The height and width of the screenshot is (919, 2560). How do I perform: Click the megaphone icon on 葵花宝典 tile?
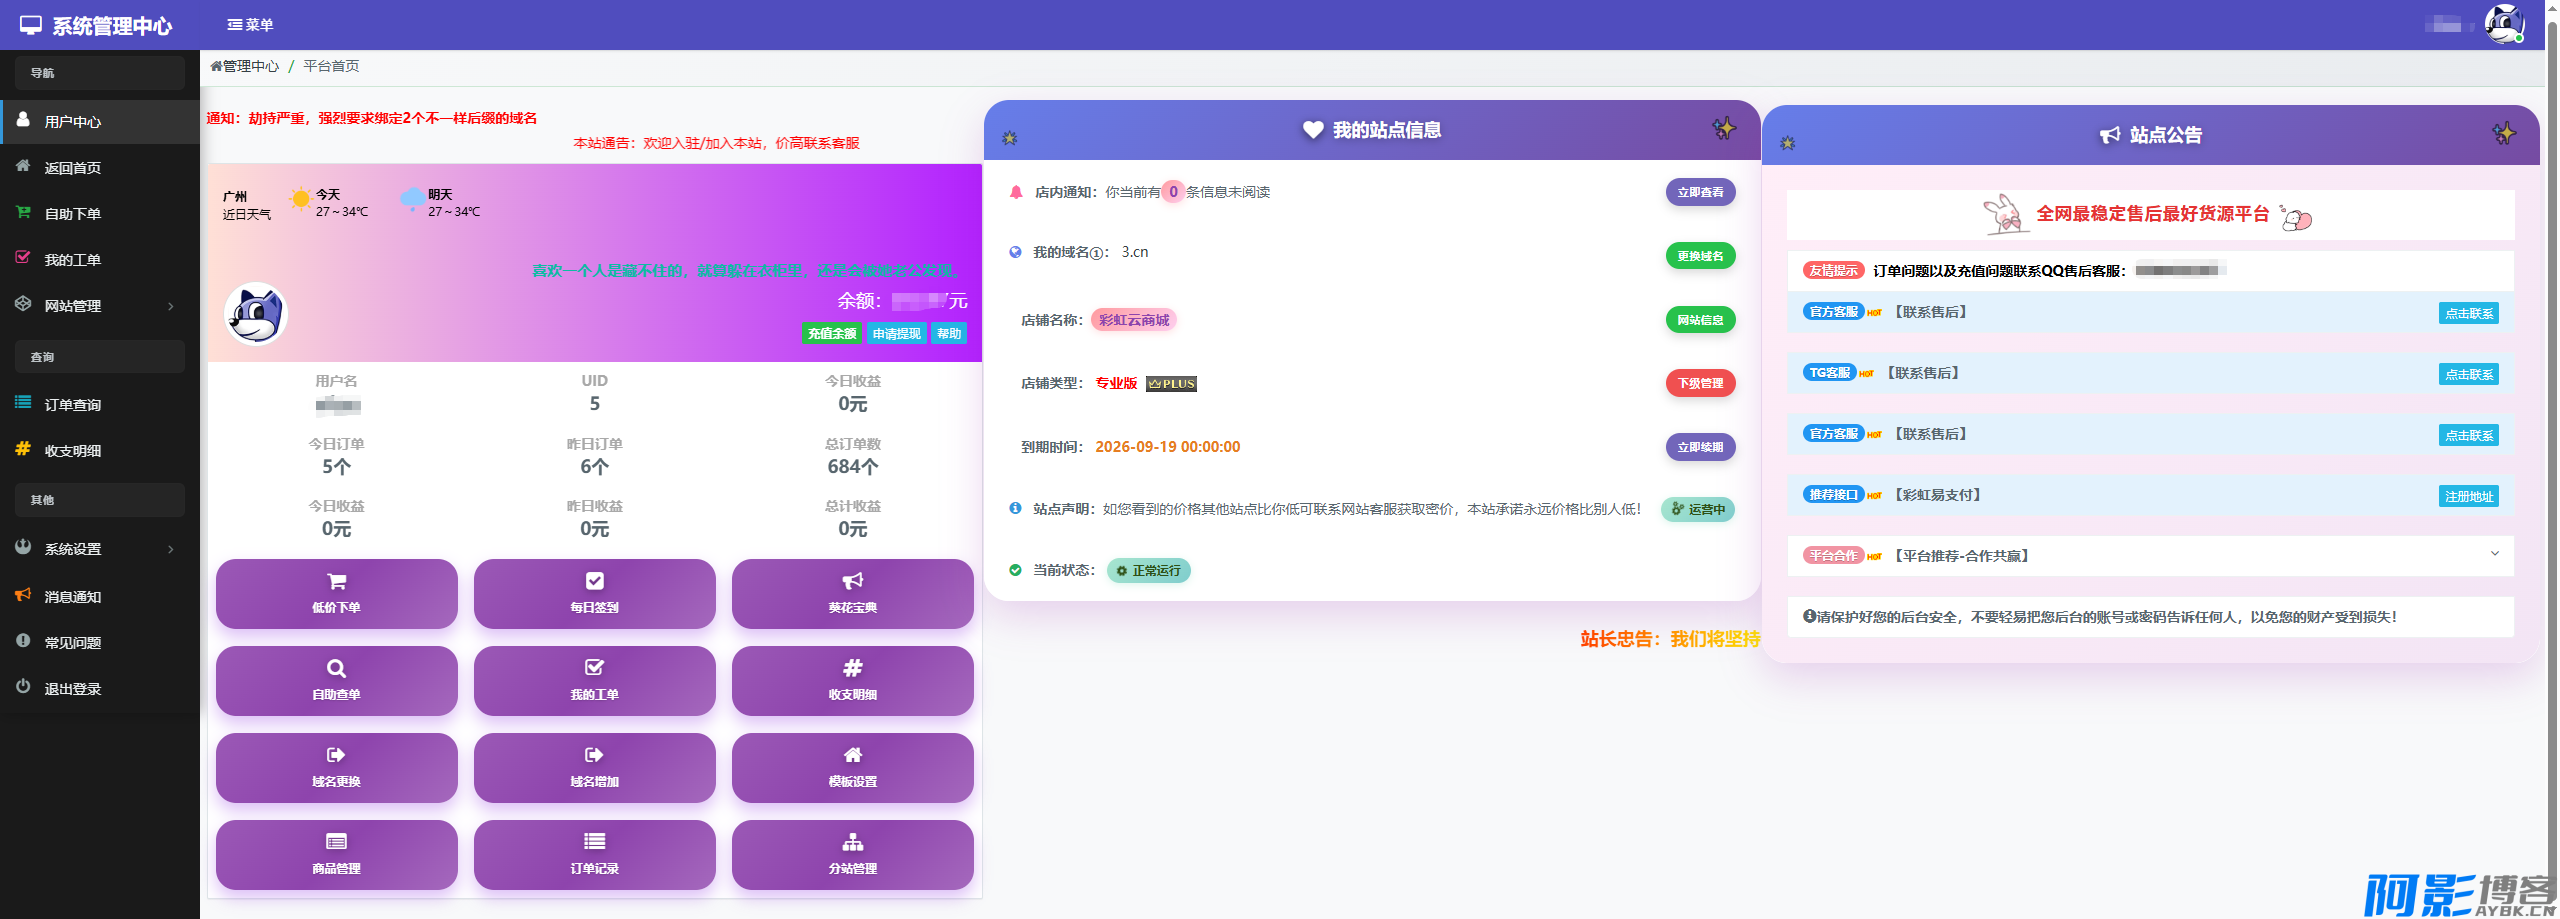tap(852, 581)
